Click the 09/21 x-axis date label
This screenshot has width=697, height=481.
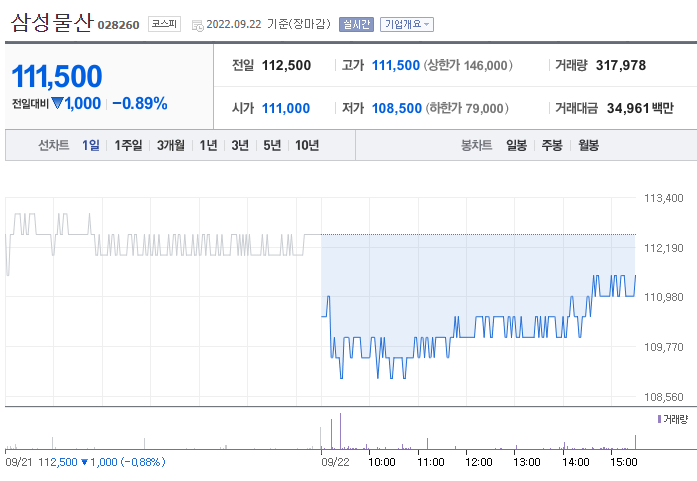tap(19, 462)
